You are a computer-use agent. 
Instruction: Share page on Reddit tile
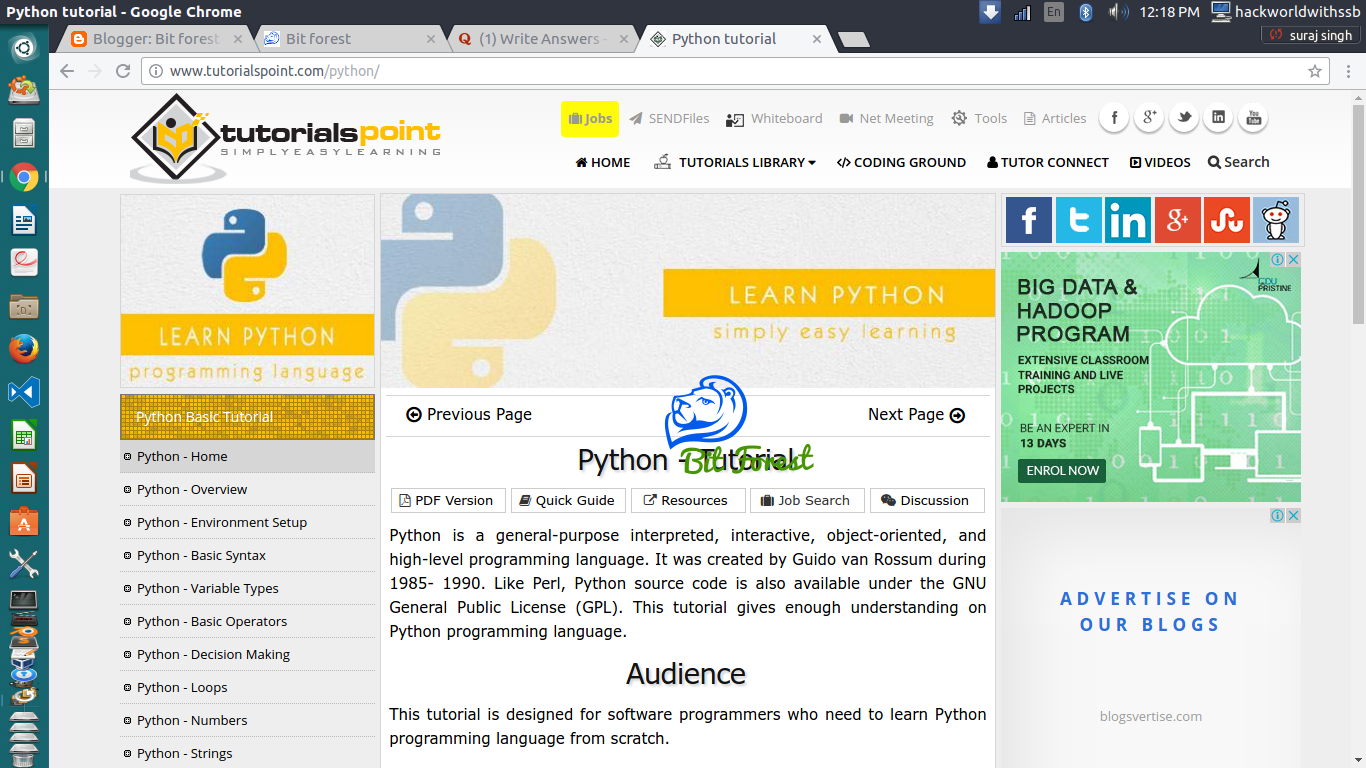1276,219
